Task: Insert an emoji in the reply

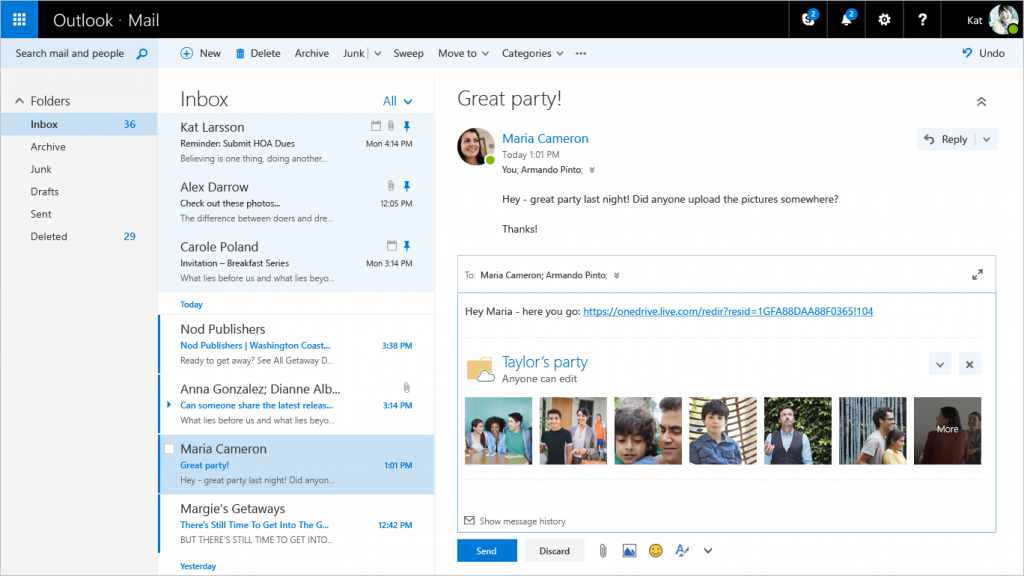Action: click(656, 550)
